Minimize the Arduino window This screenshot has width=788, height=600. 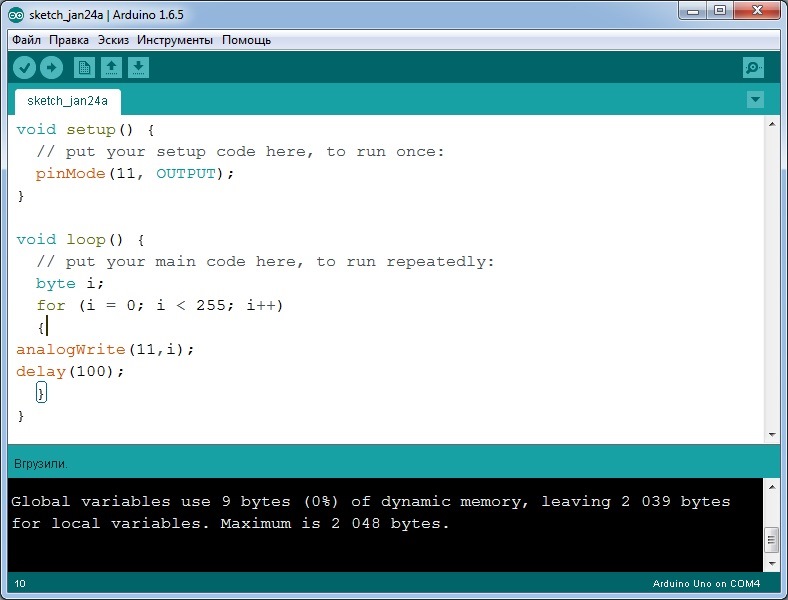[693, 11]
